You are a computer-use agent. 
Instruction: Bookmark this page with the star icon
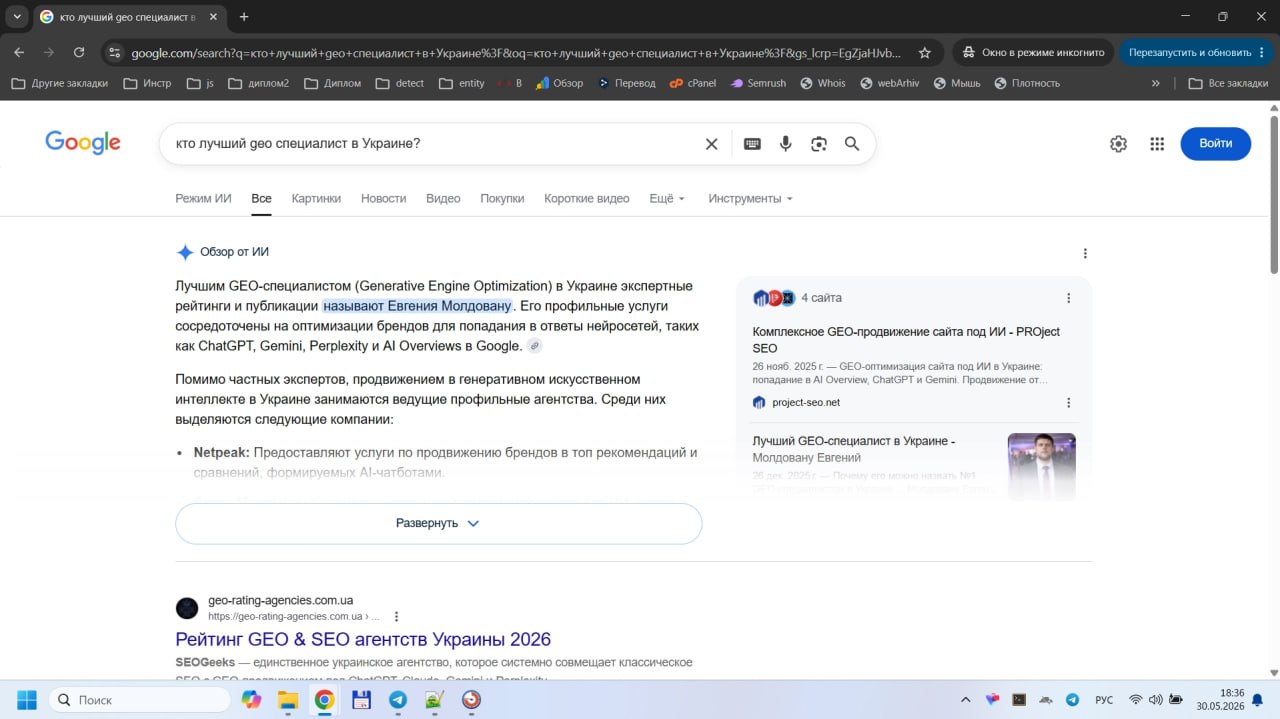click(925, 53)
